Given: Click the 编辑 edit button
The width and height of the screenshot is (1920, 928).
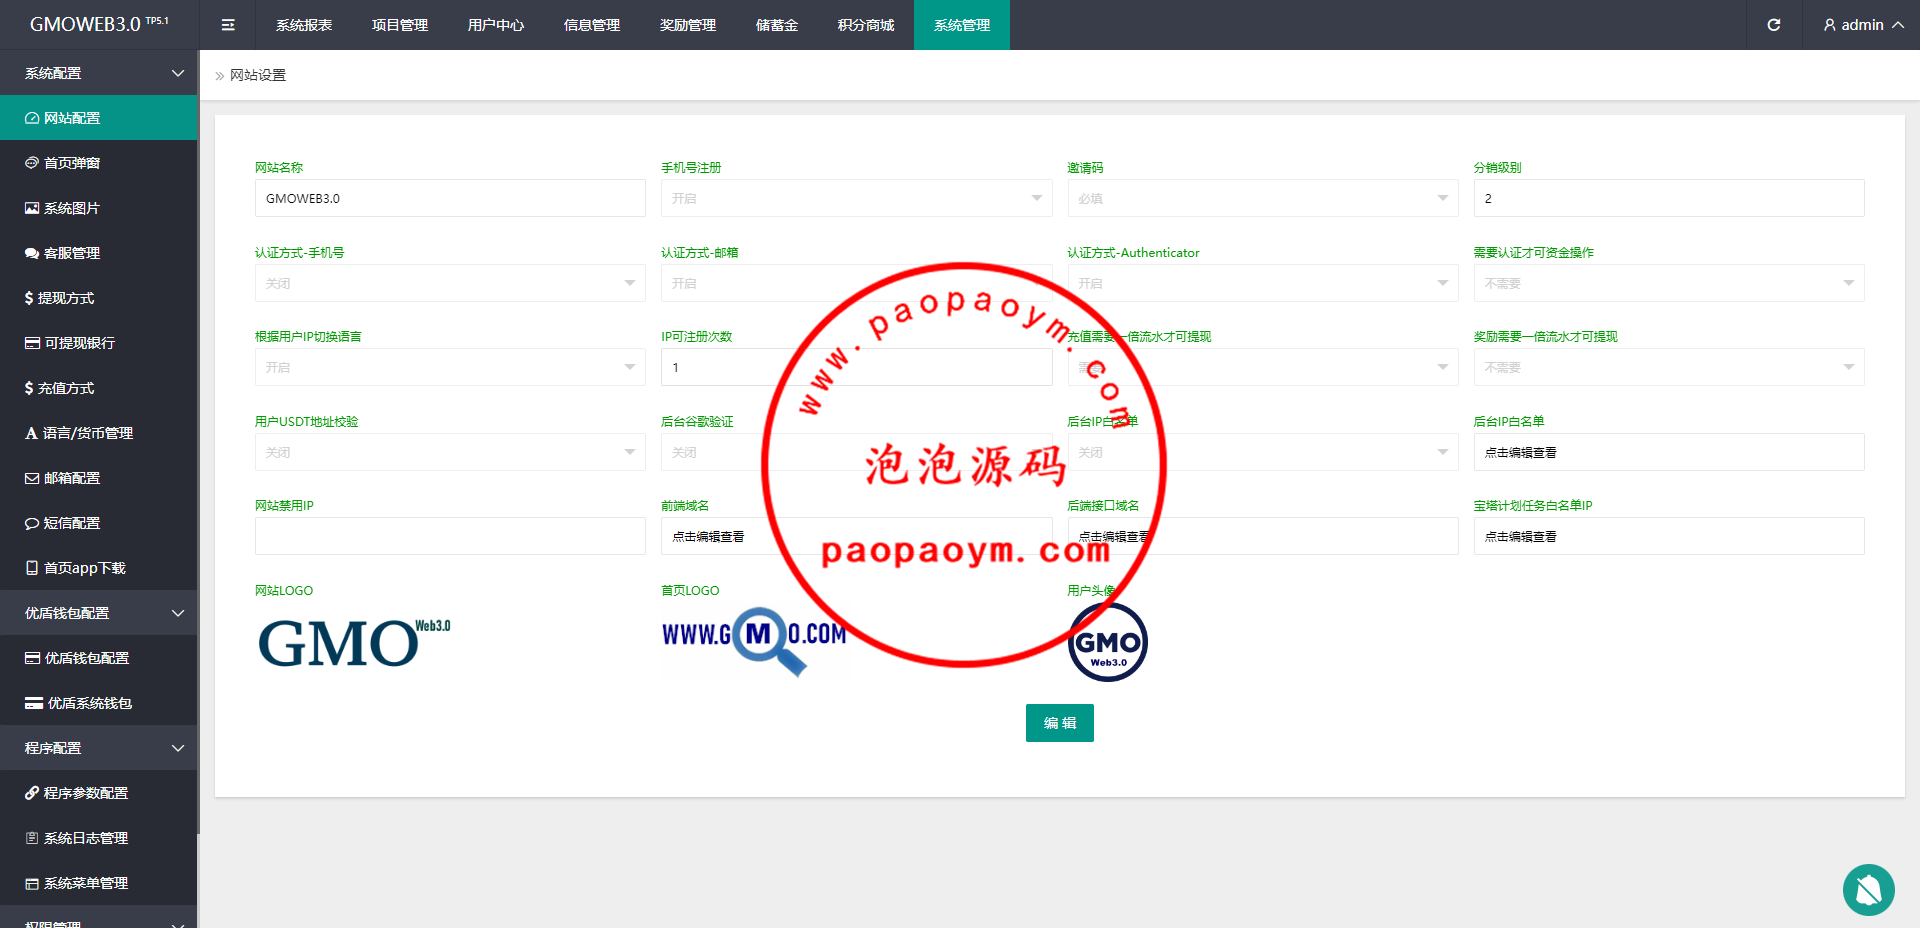Looking at the screenshot, I should (x=1060, y=723).
